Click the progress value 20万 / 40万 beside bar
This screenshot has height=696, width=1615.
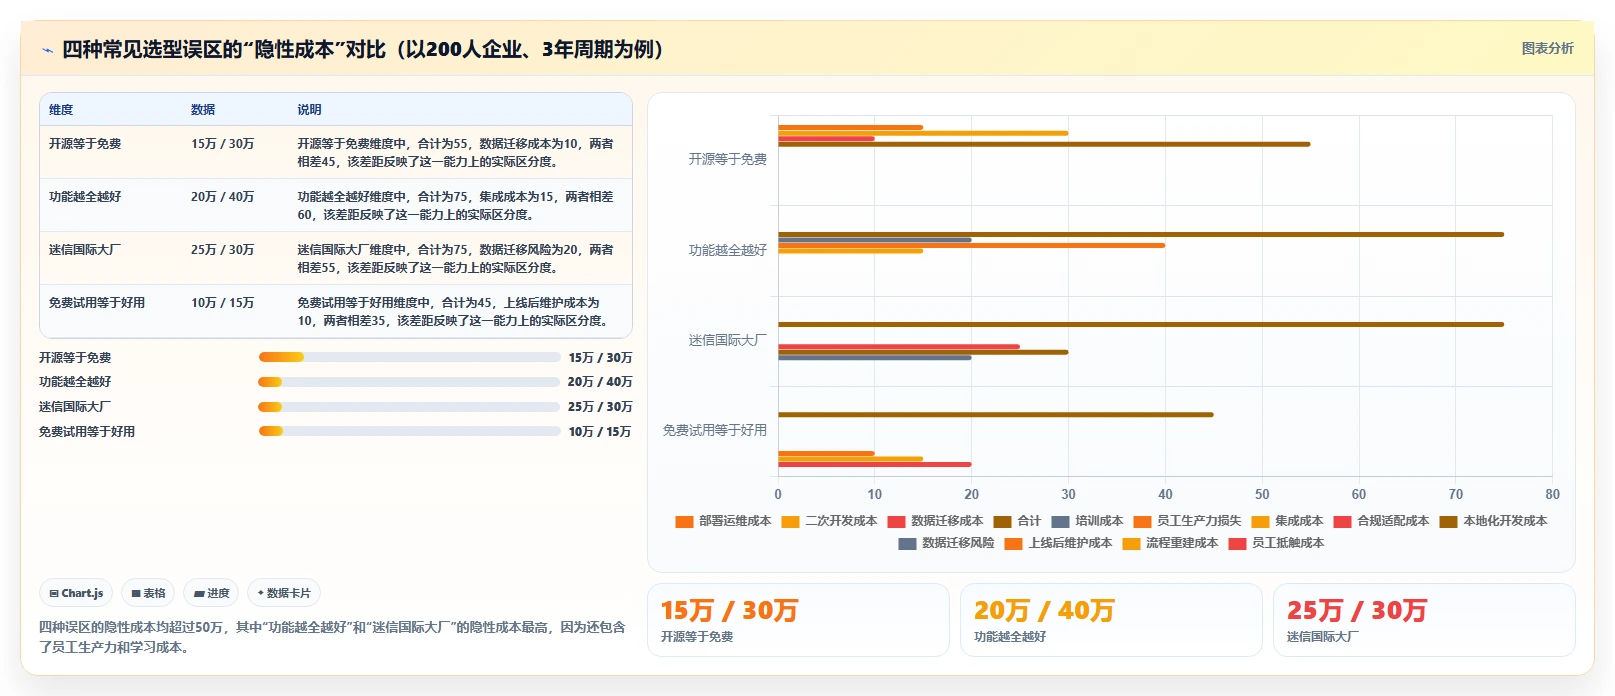pyautogui.click(x=600, y=382)
